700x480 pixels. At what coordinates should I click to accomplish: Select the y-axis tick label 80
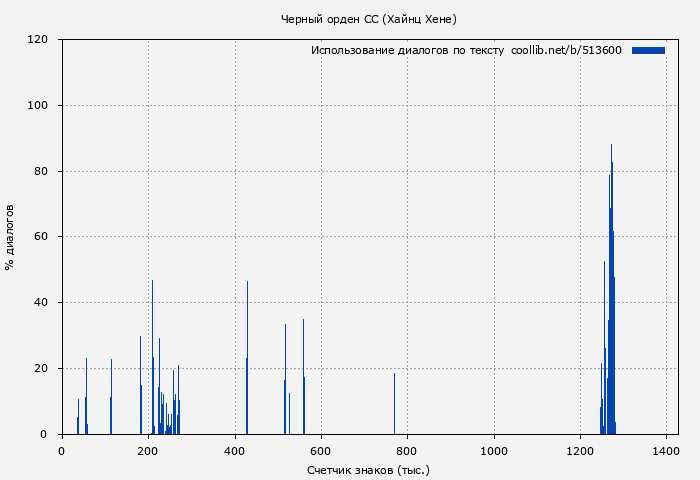point(41,172)
